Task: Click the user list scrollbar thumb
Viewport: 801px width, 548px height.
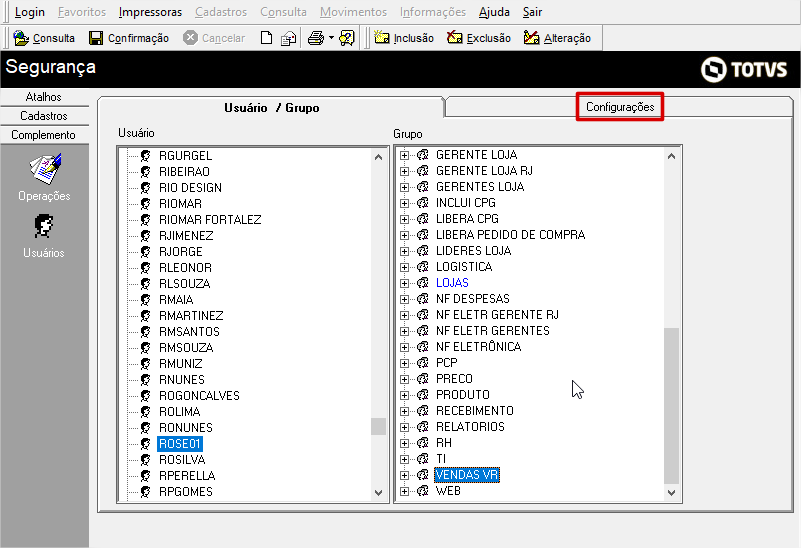Action: coord(378,426)
